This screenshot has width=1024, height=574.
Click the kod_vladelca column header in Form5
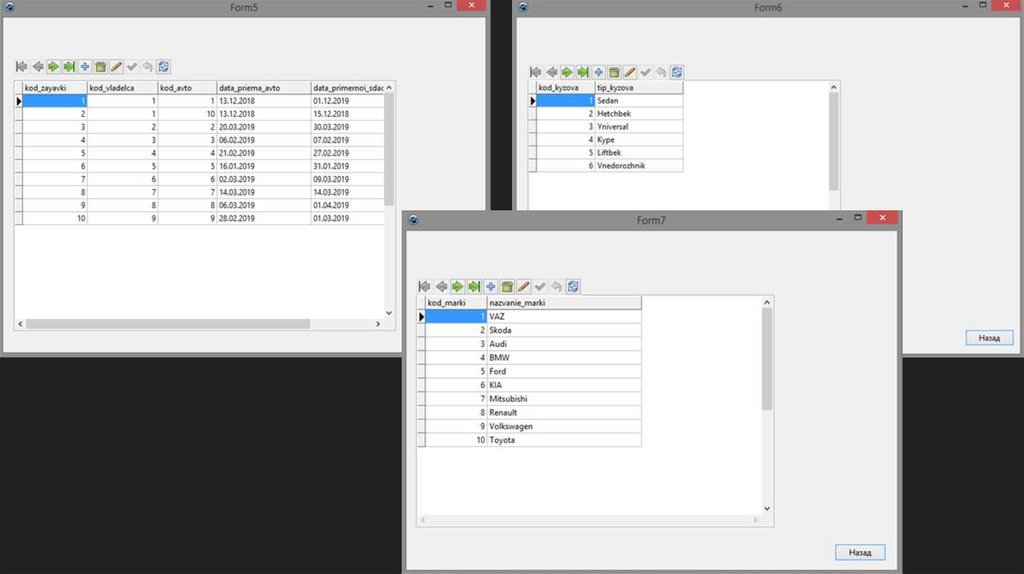point(122,88)
